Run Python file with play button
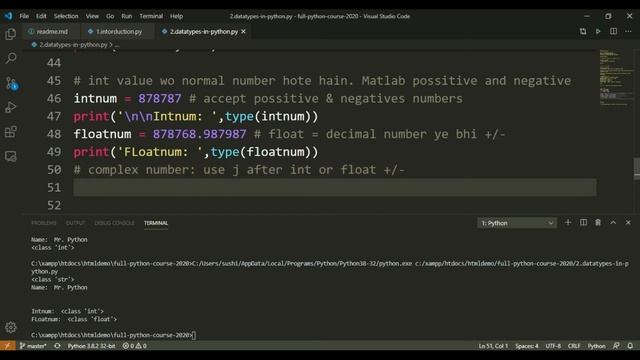Screen dimensions: 640x360 click(598, 31)
